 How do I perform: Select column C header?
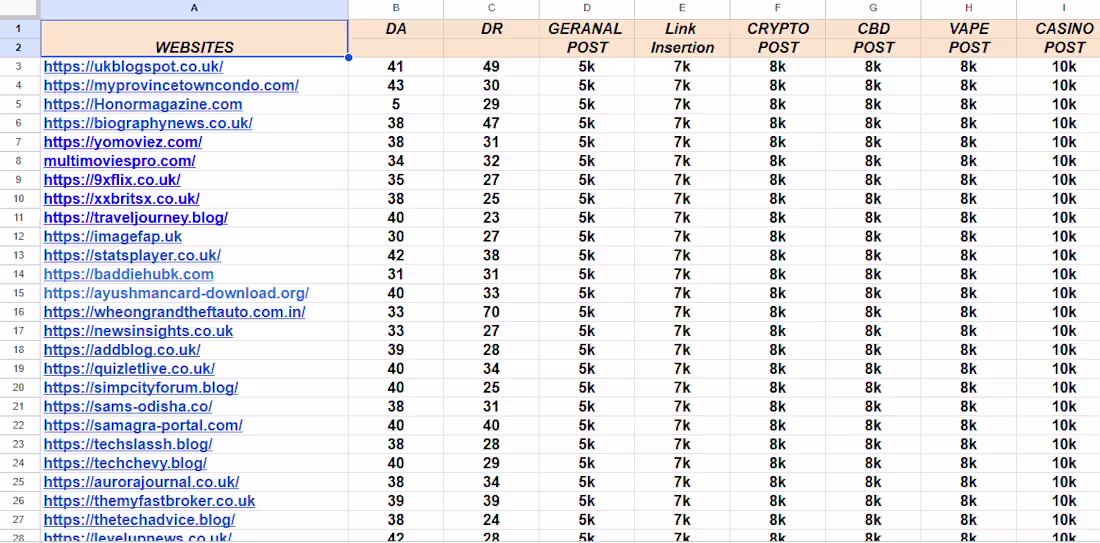tap(491, 9)
